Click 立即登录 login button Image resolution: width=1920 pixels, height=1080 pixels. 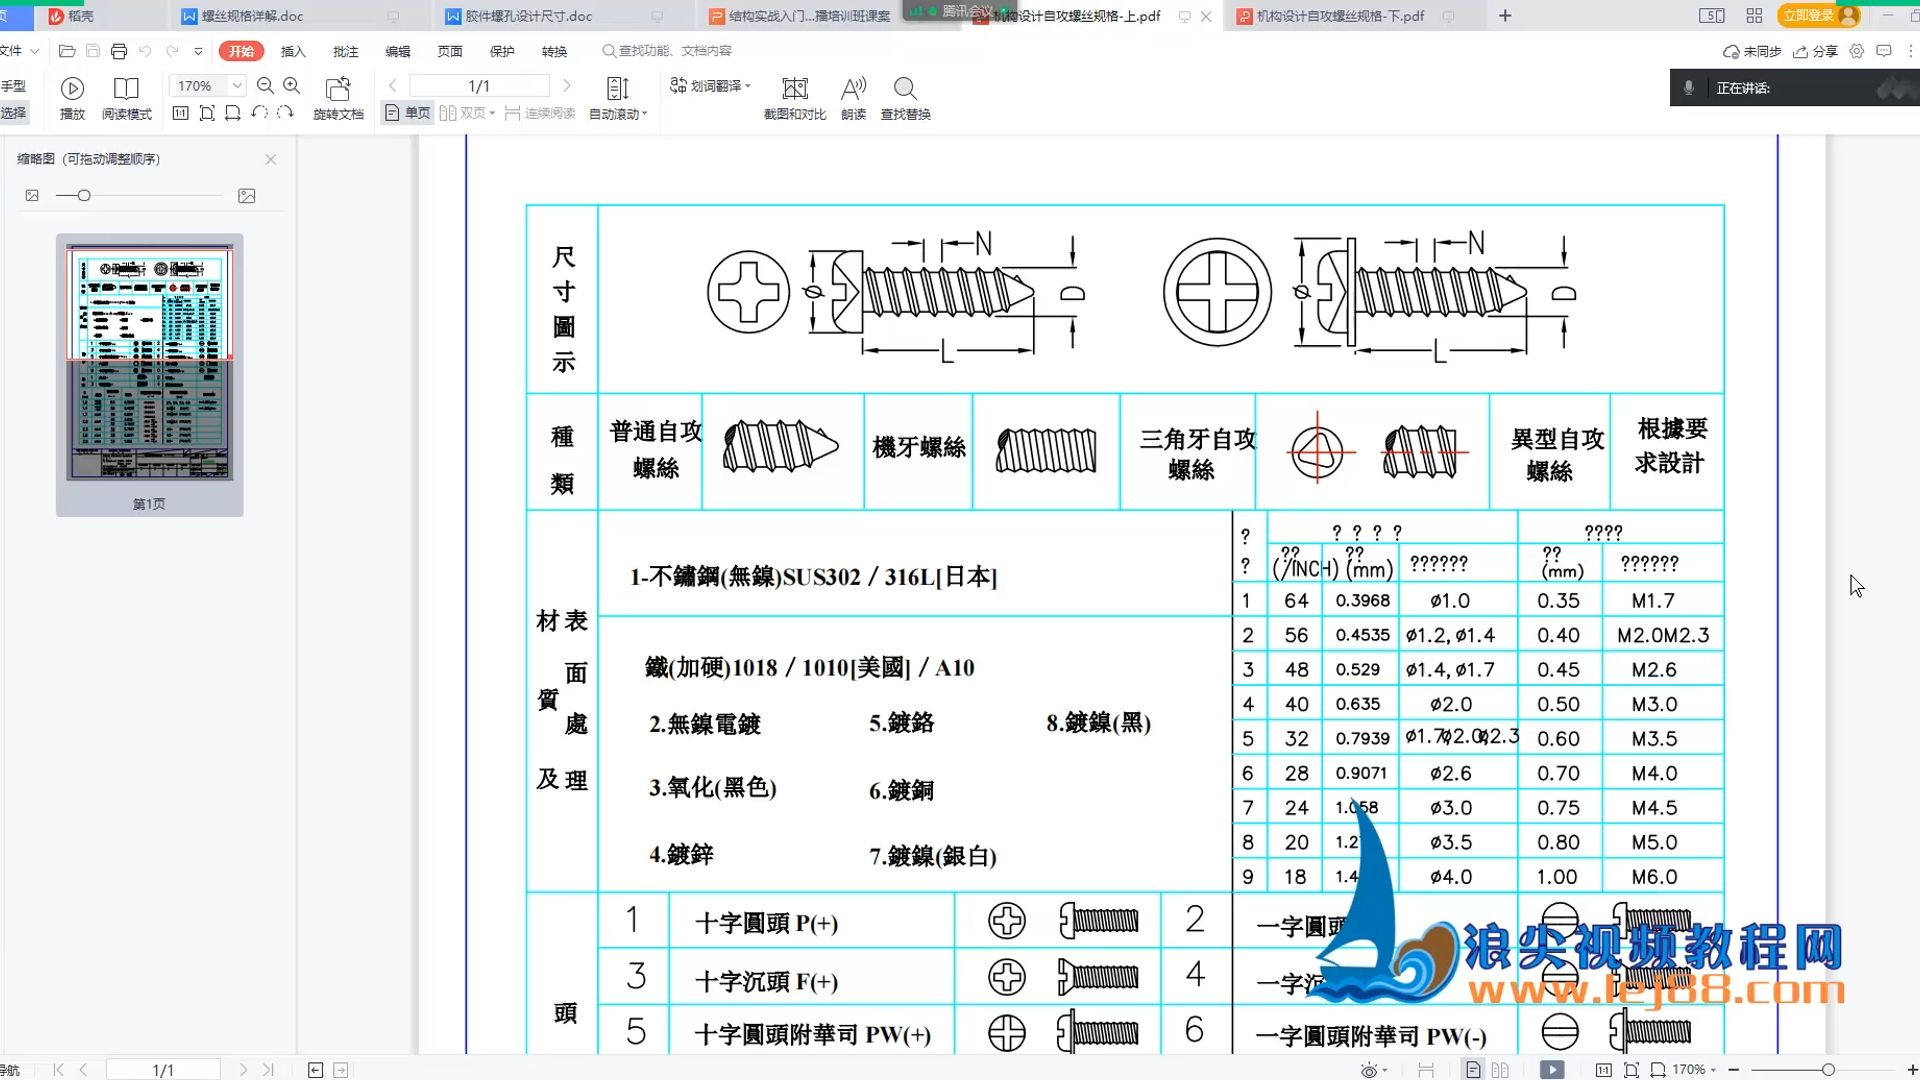[1818, 16]
